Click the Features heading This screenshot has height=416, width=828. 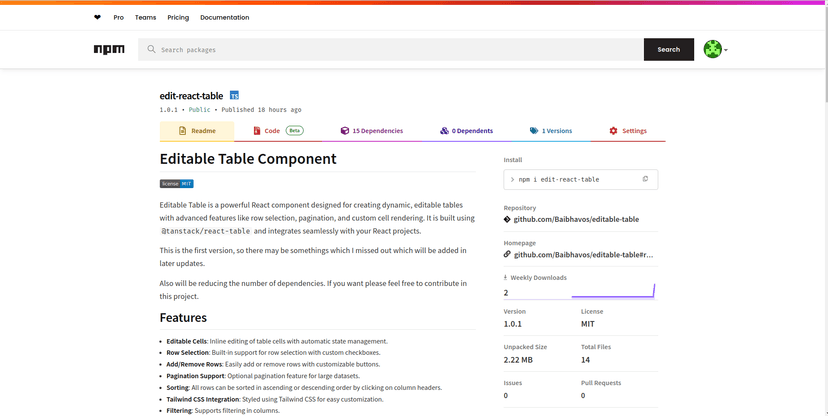point(183,318)
